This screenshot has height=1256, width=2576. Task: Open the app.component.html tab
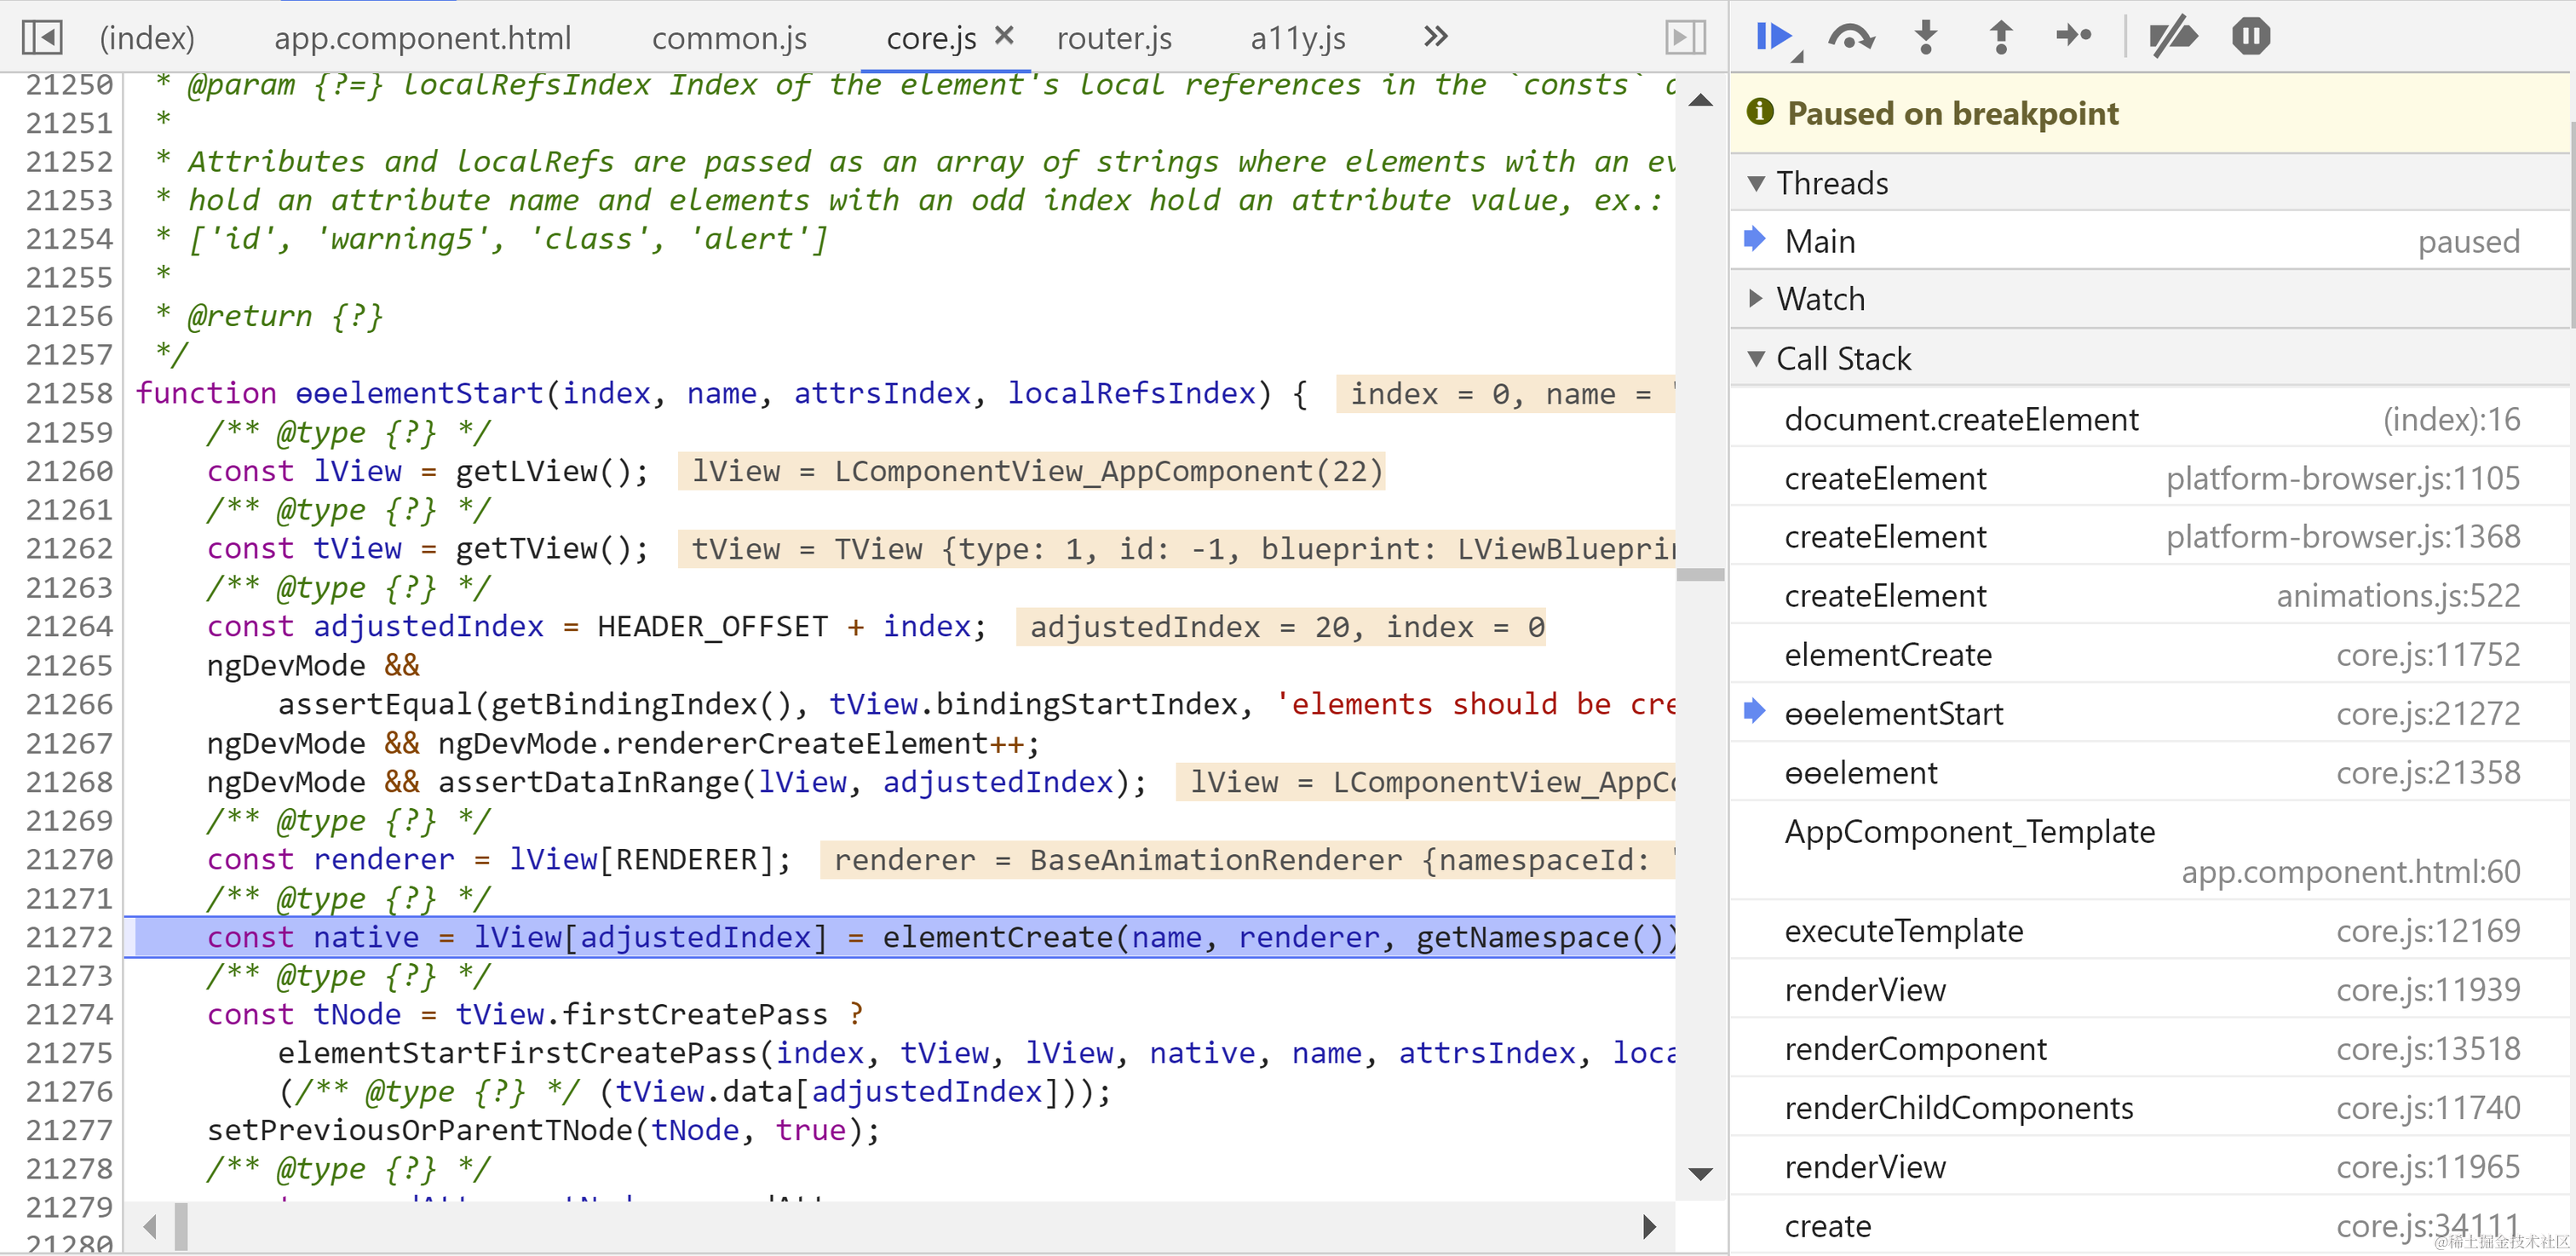point(422,38)
